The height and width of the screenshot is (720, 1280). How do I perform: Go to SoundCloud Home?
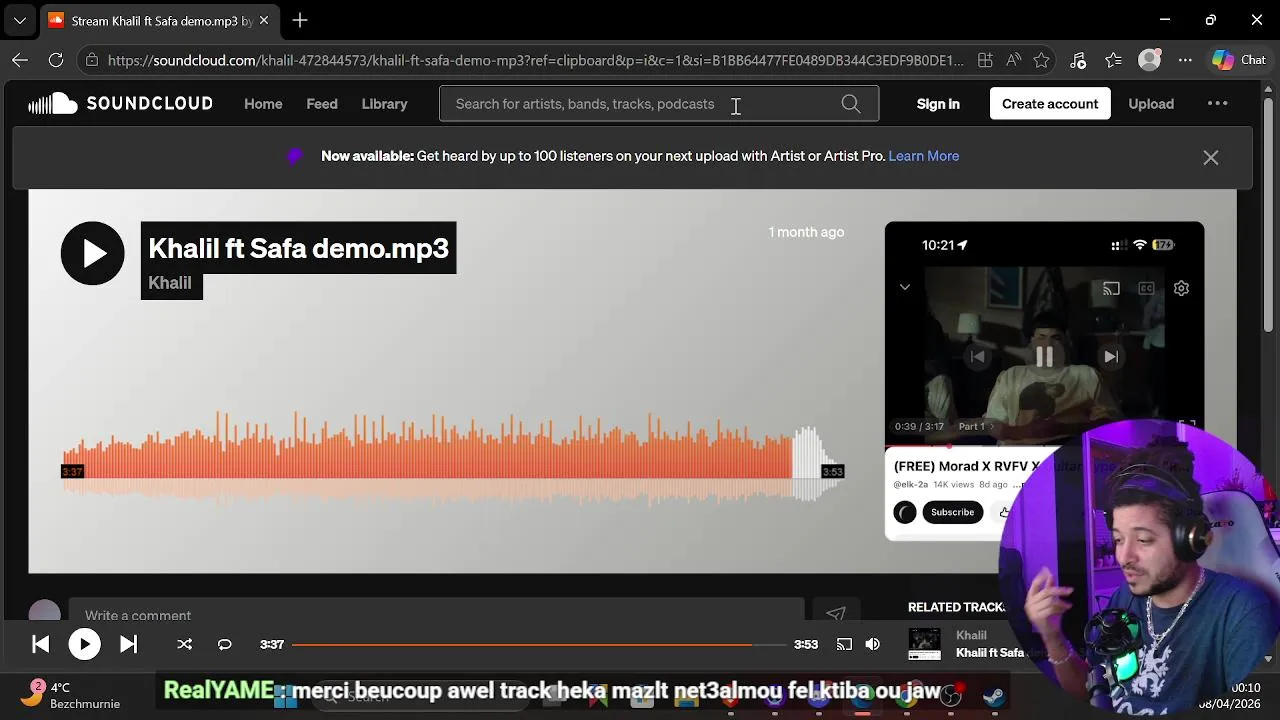[x=263, y=104]
